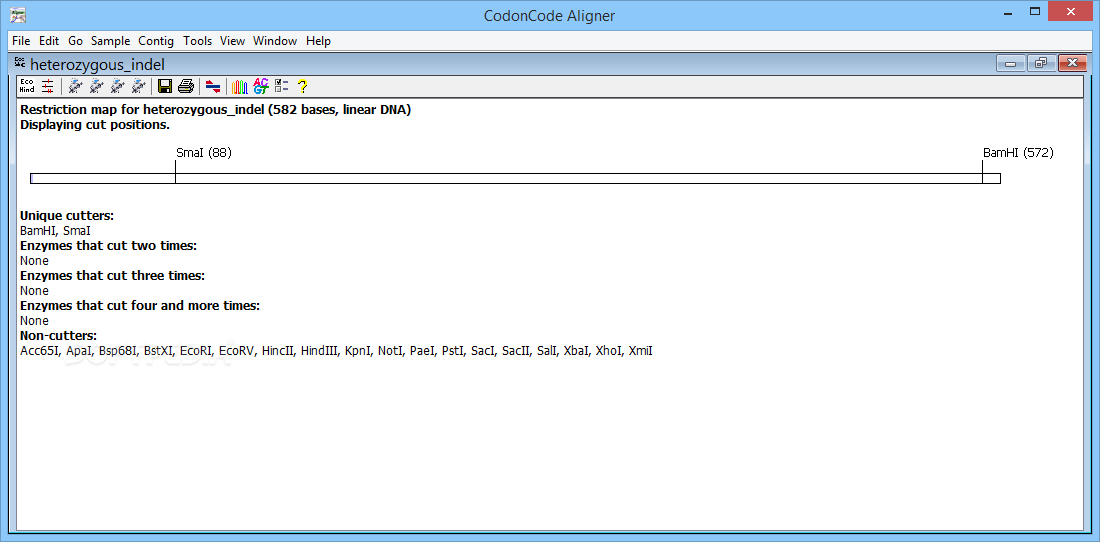This screenshot has height=542, width=1100.
Task: Click the red and blue opposing arrows icon
Action: coord(213,86)
